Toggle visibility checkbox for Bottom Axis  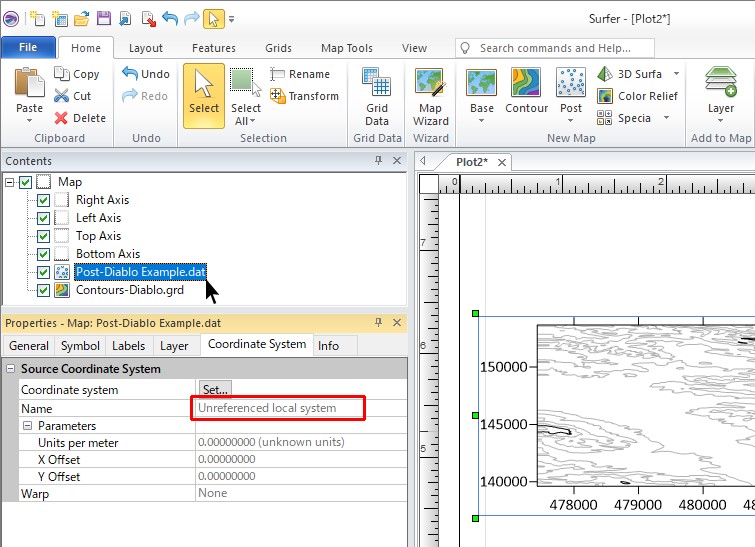[43, 254]
